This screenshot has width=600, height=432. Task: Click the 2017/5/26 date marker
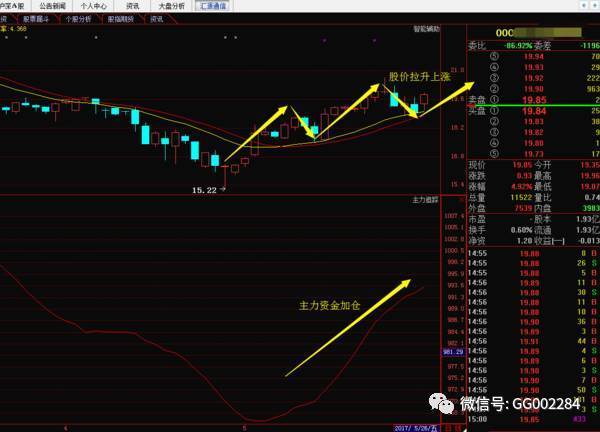pyautogui.click(x=416, y=428)
